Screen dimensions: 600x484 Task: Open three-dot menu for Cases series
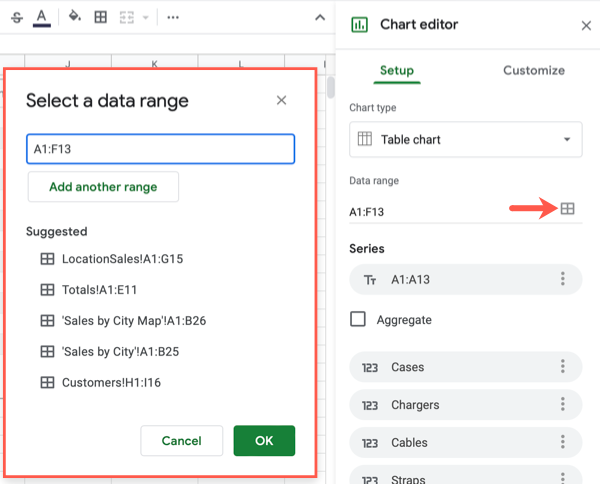[563, 367]
